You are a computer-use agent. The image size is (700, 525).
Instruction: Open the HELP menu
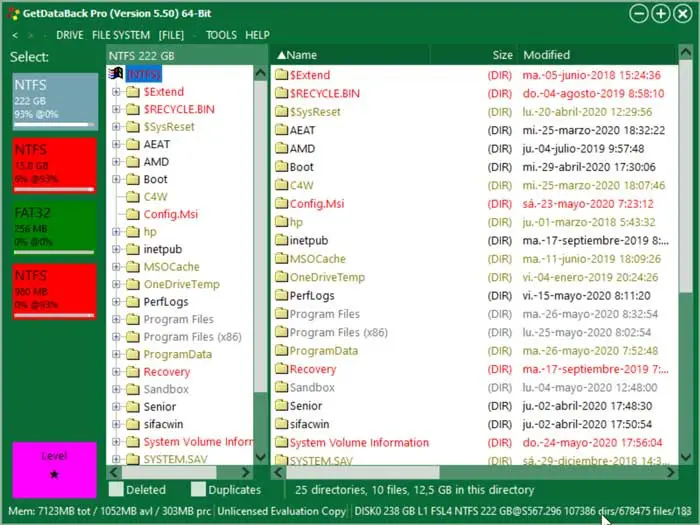257,35
